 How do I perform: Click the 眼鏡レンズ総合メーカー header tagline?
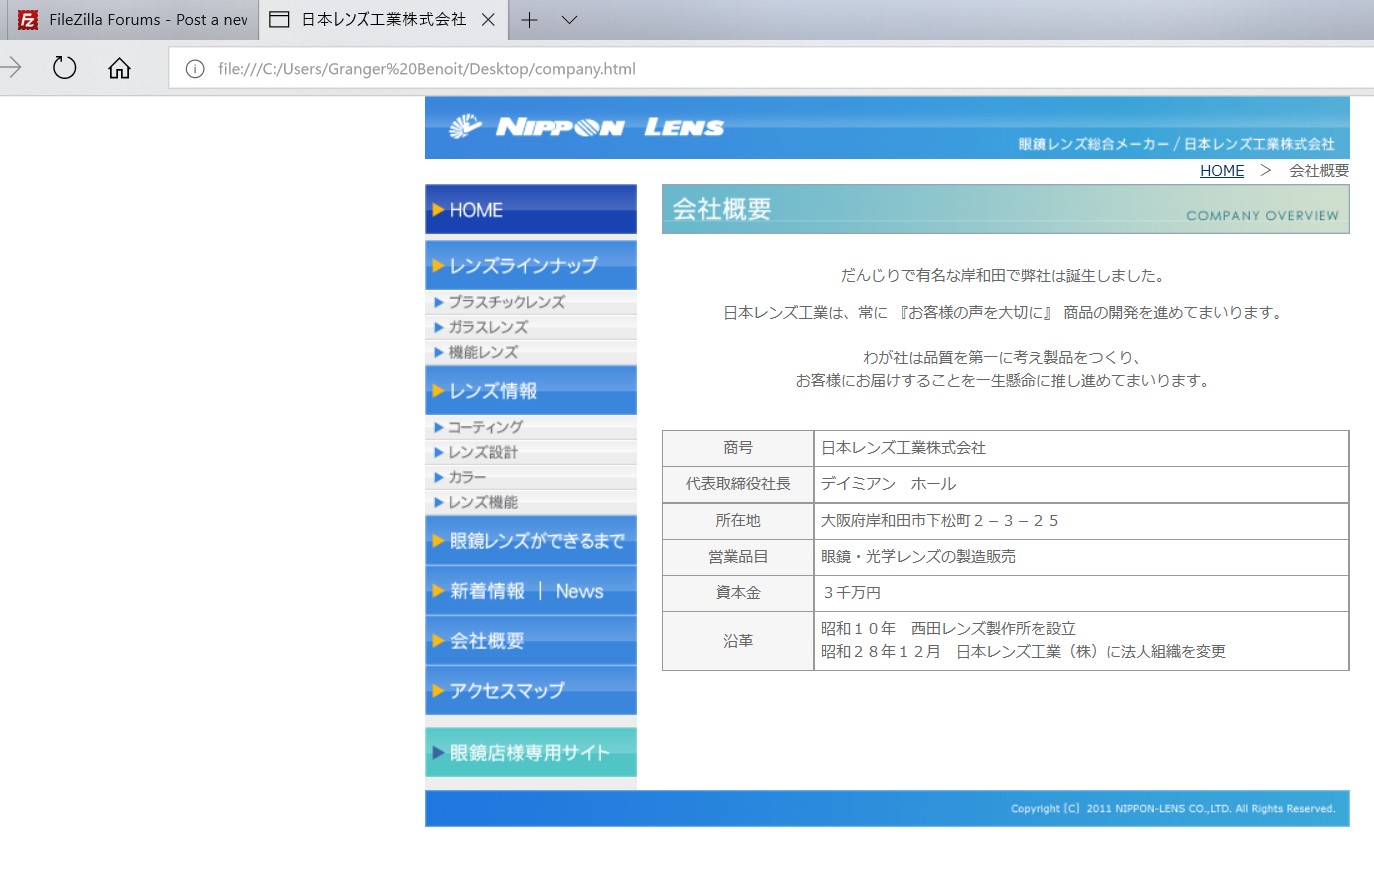(1176, 144)
